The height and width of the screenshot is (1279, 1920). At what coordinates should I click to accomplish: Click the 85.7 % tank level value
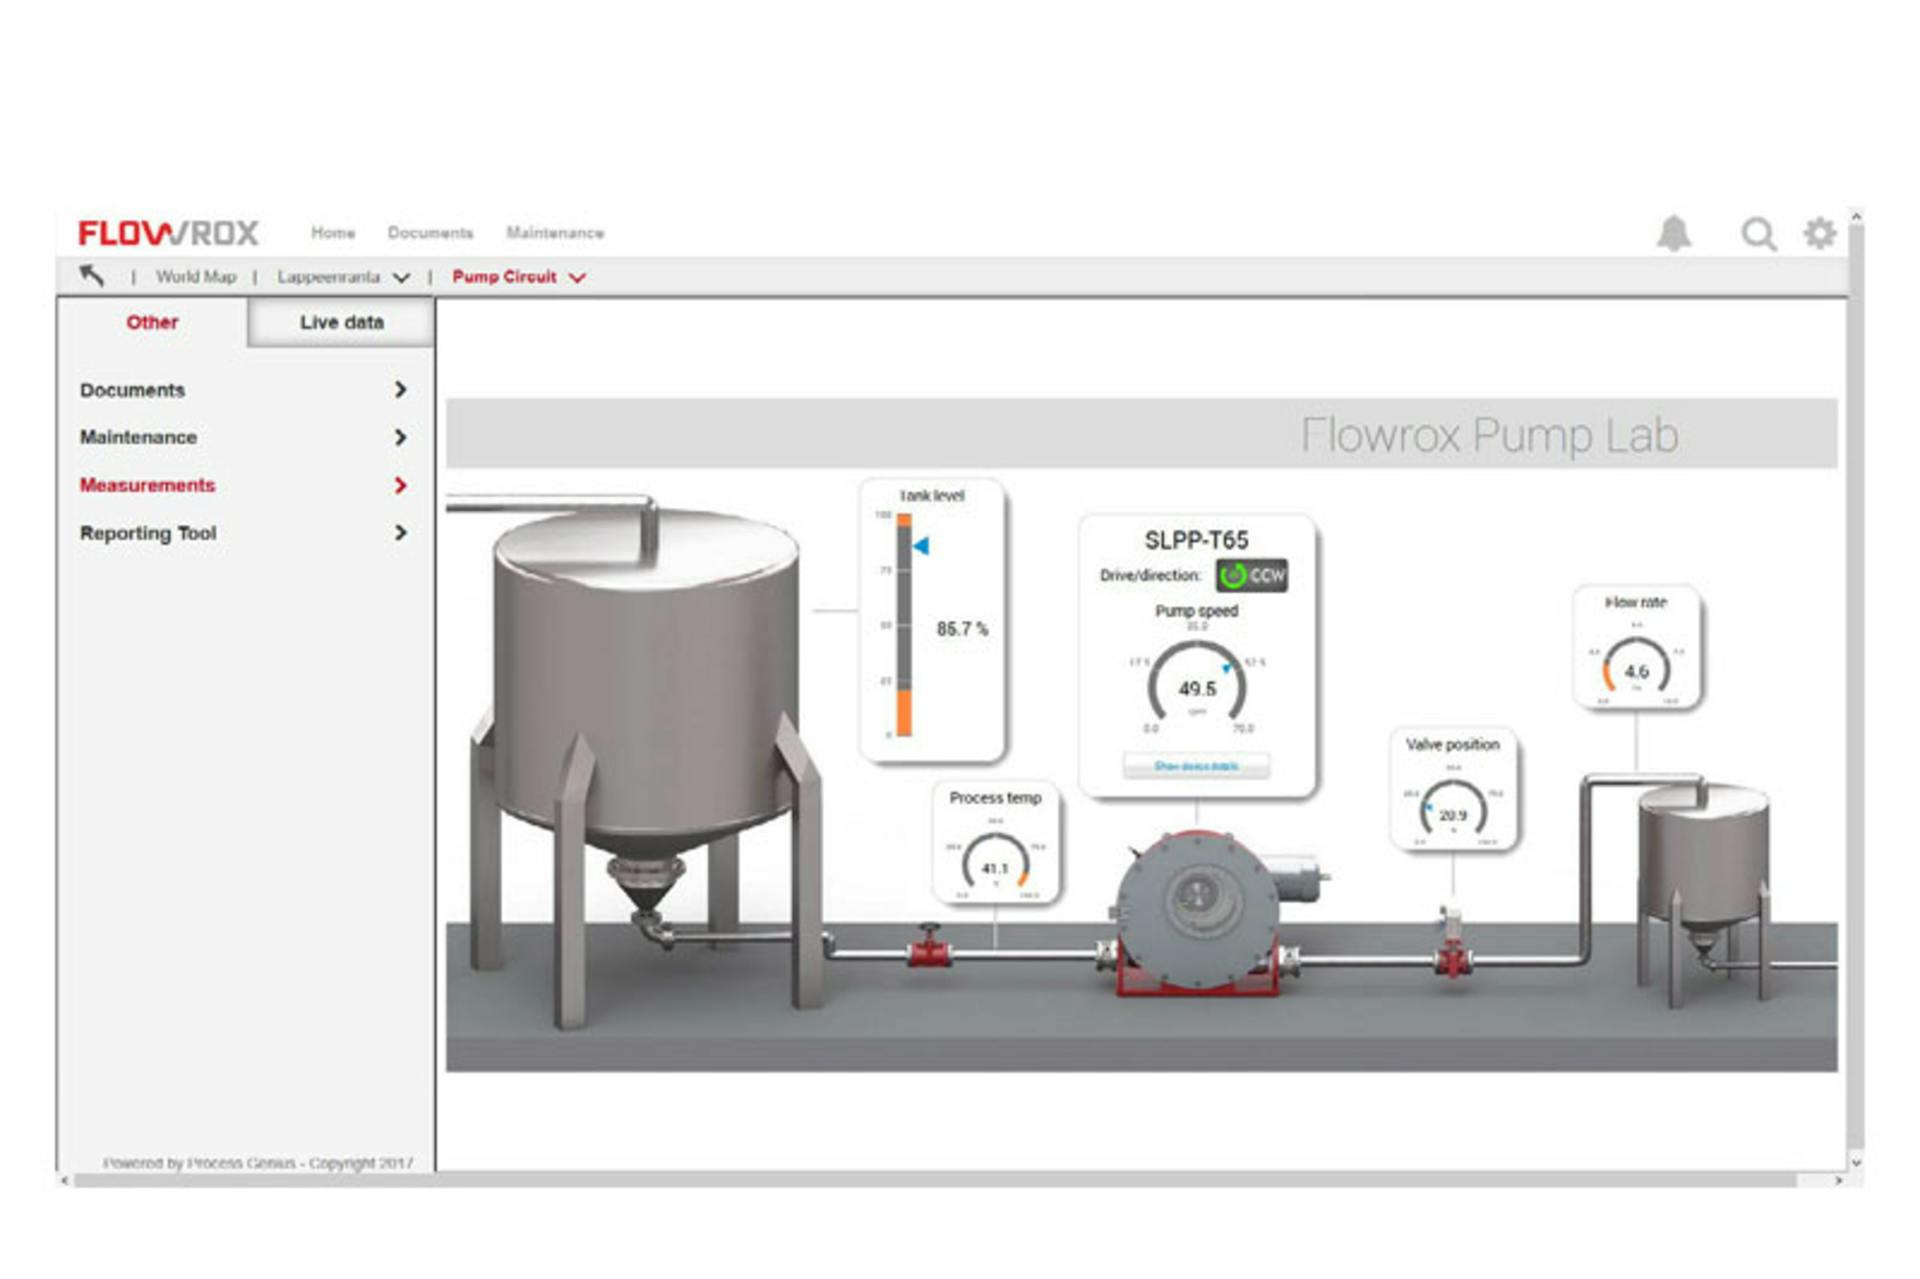click(962, 629)
